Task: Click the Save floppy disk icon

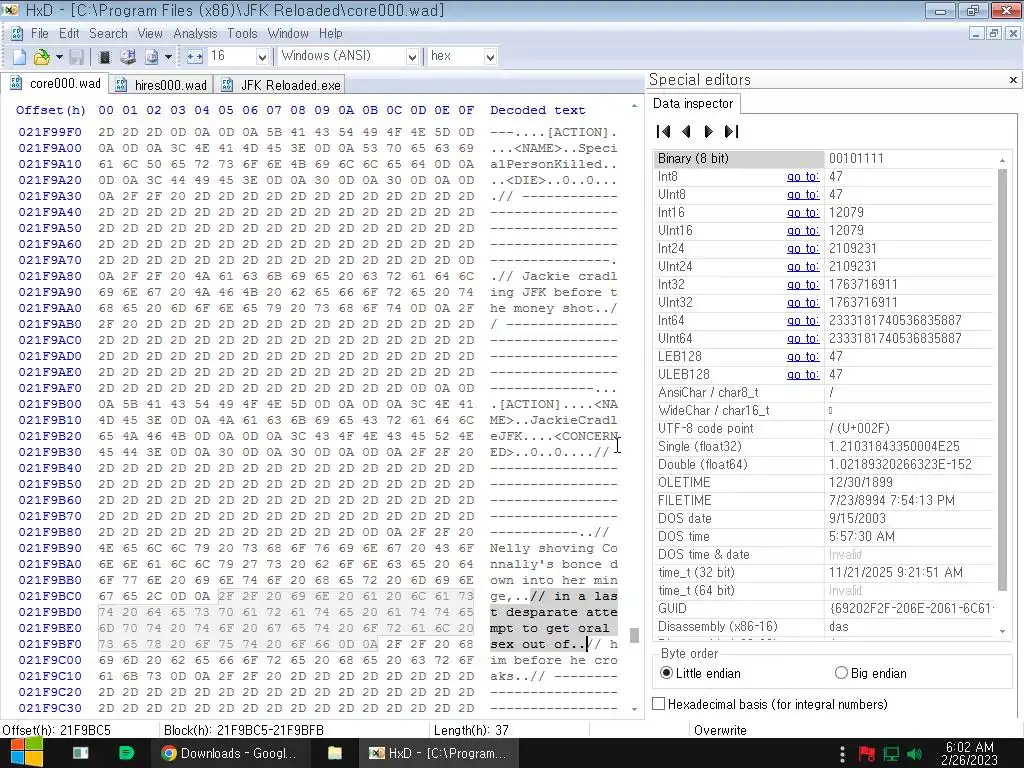Action: tap(76, 57)
